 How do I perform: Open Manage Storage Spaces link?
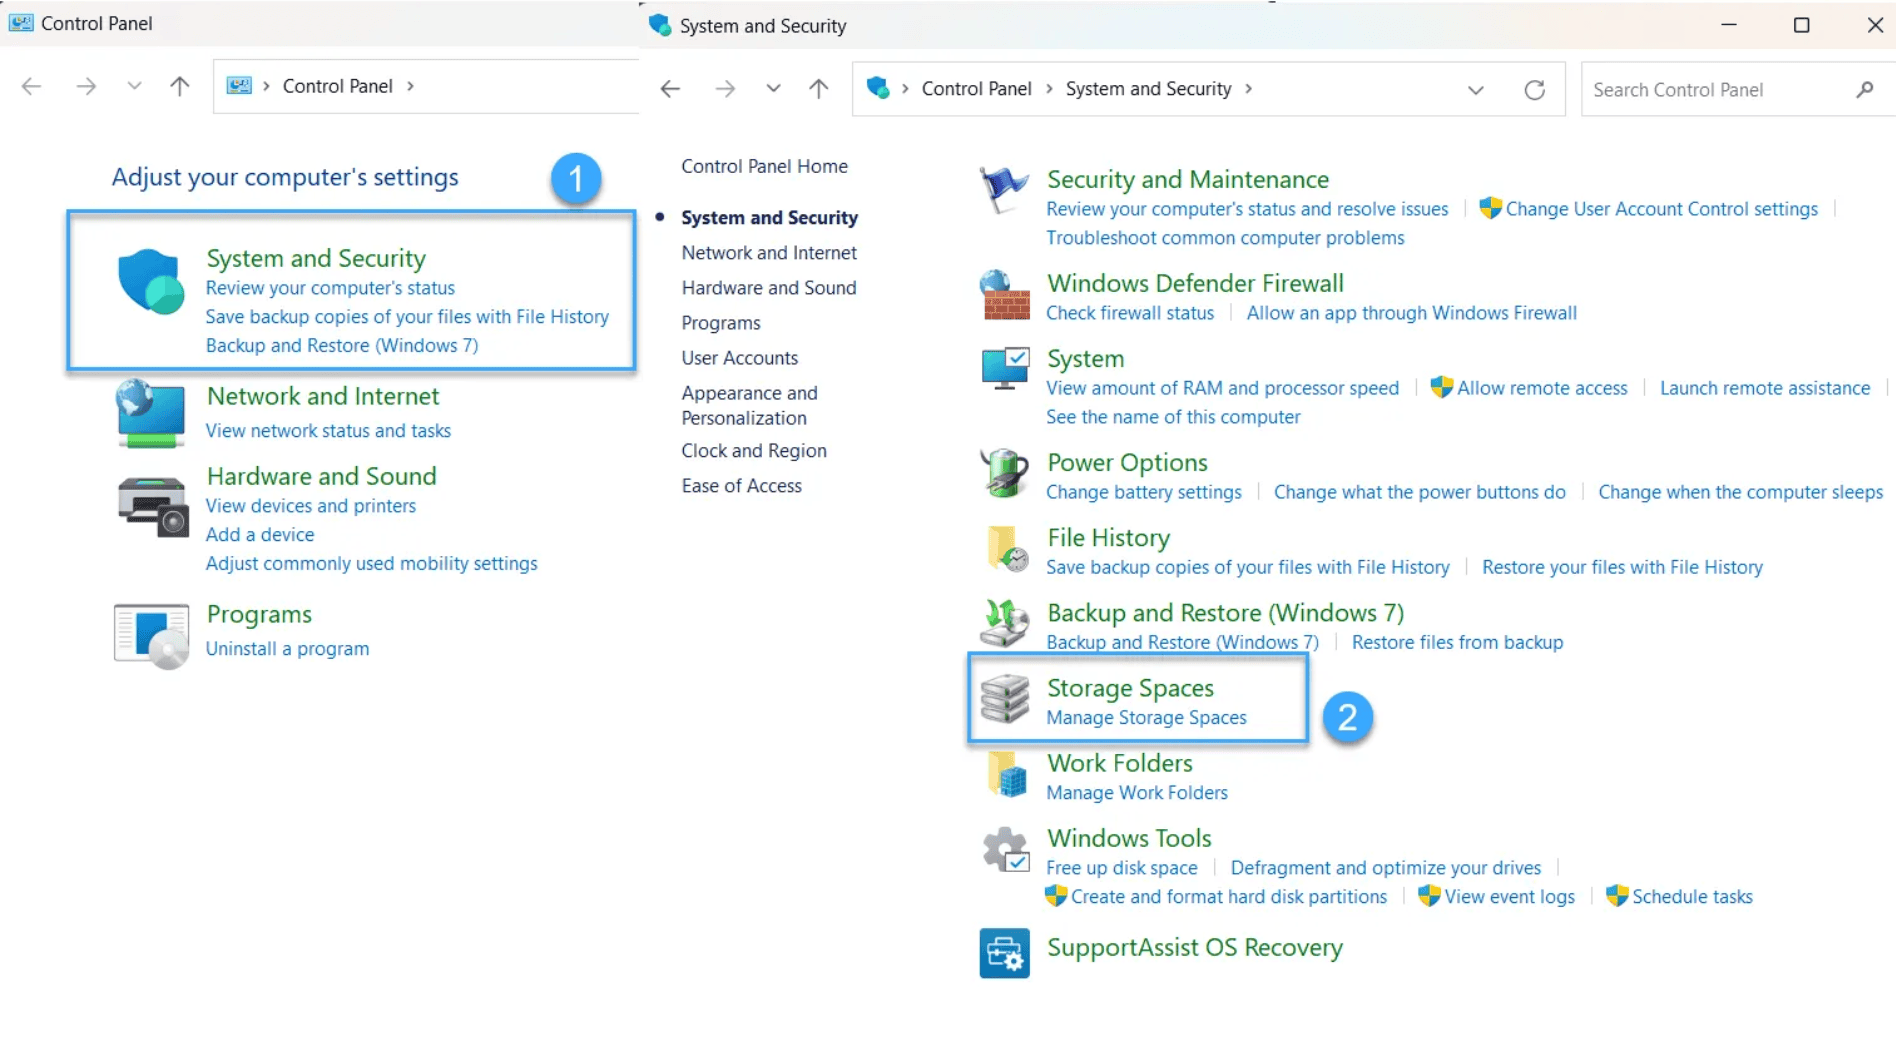coord(1146,718)
